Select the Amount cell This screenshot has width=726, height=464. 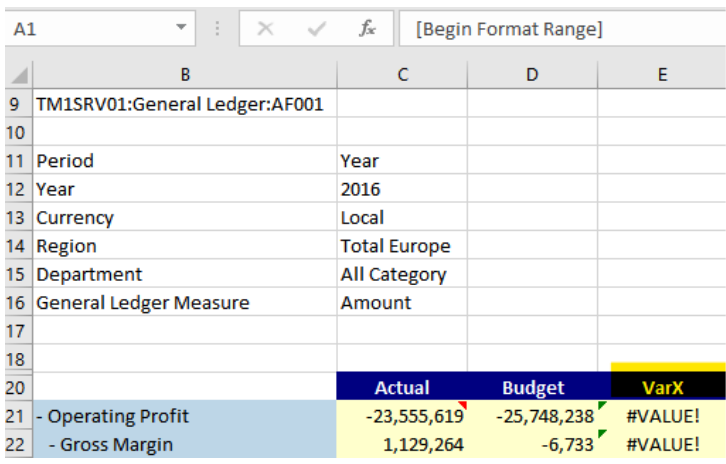[x=402, y=302]
